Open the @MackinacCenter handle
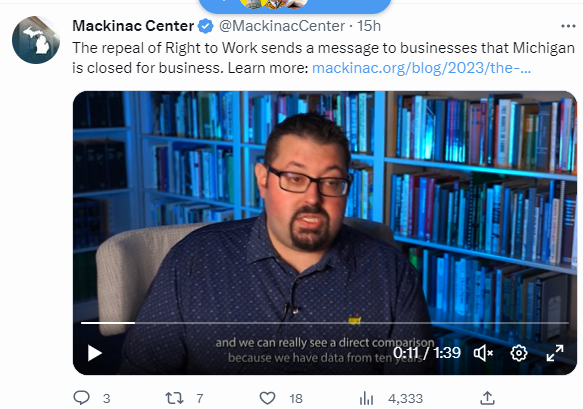Screen dimensions: 583x409 281,26
